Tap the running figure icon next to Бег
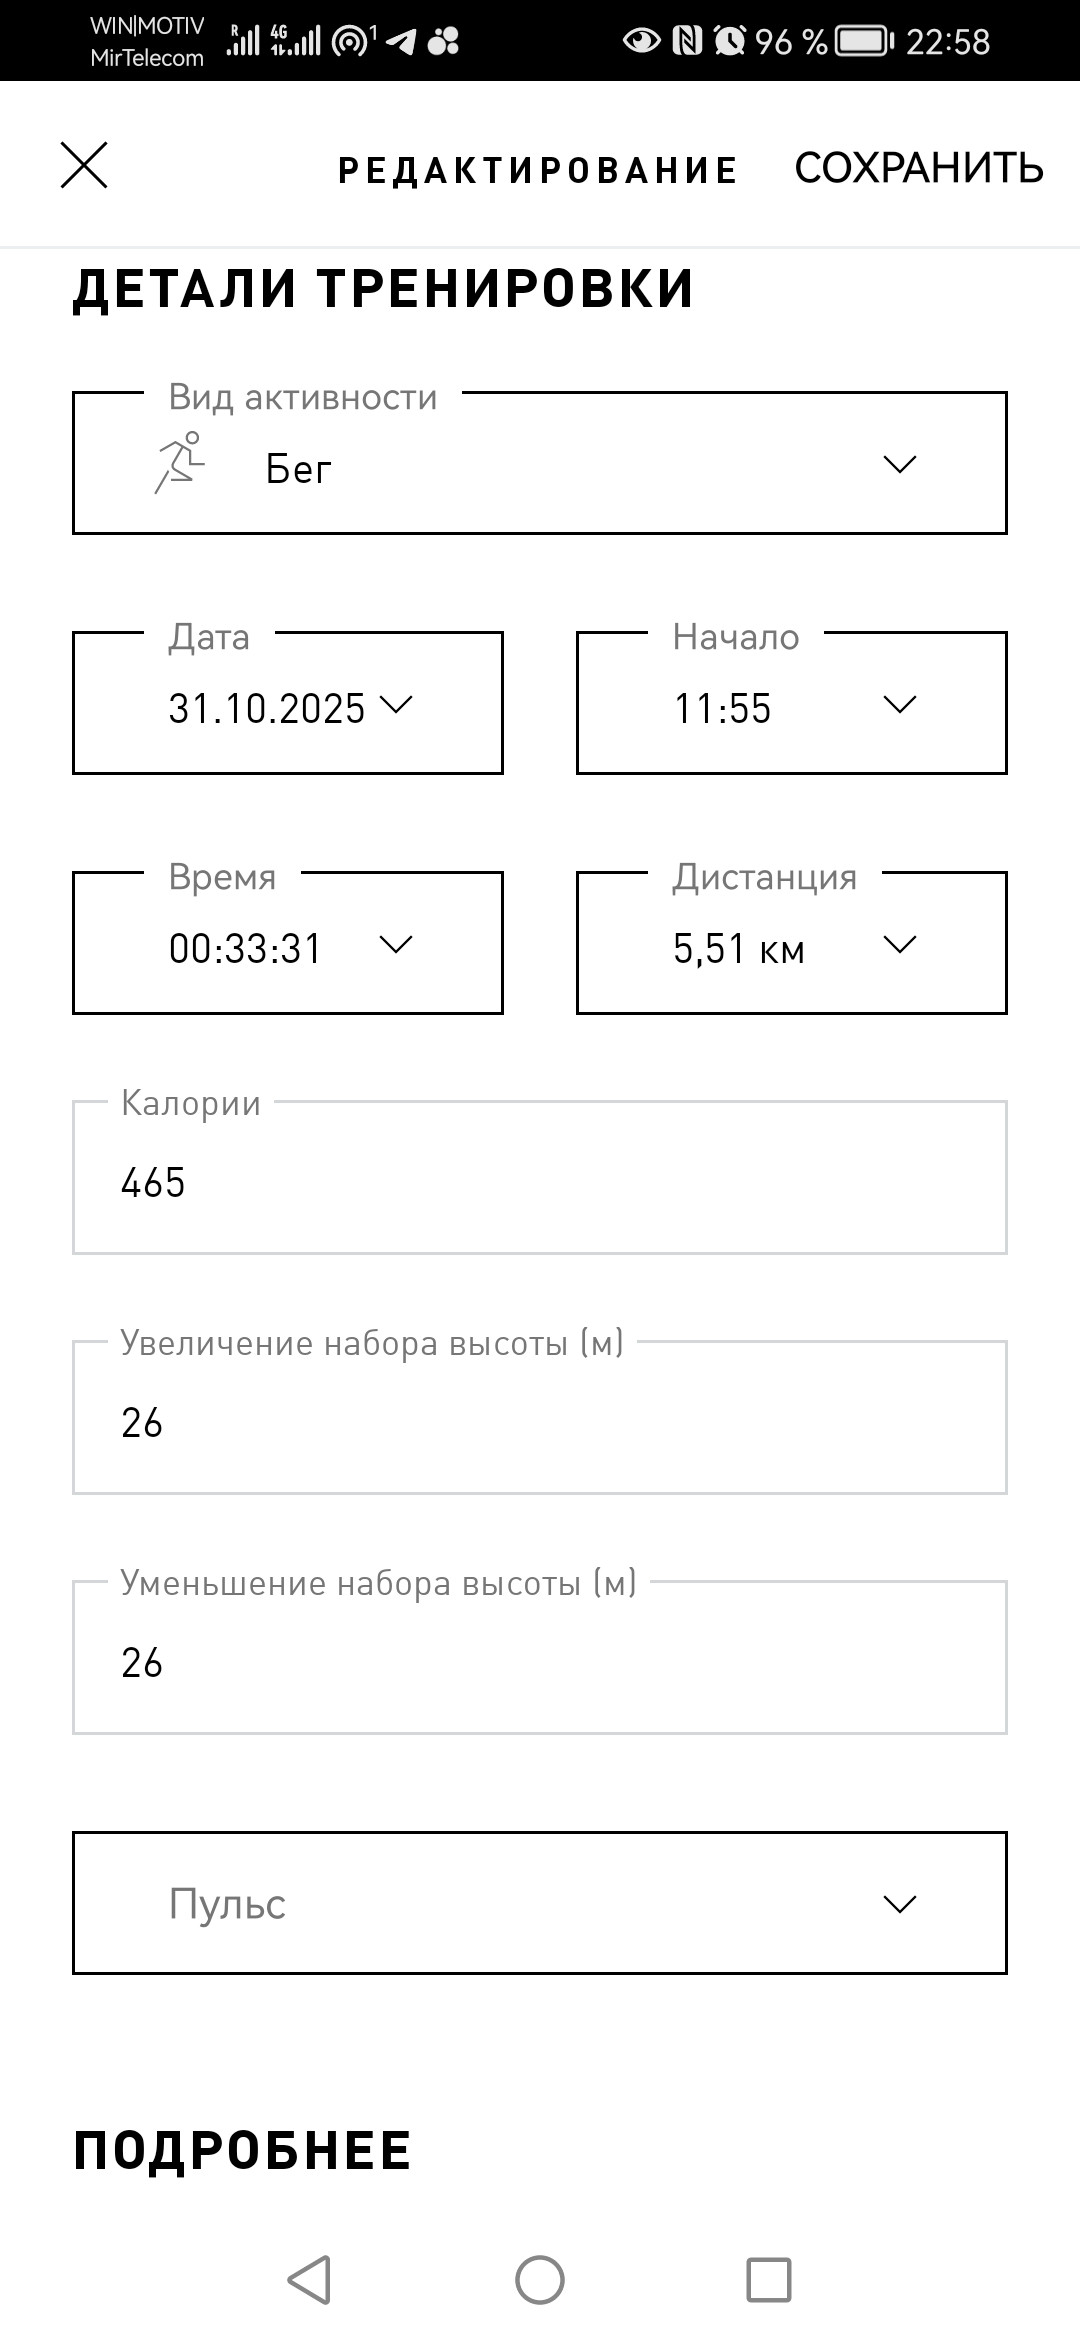1080x2340 pixels. [x=180, y=463]
